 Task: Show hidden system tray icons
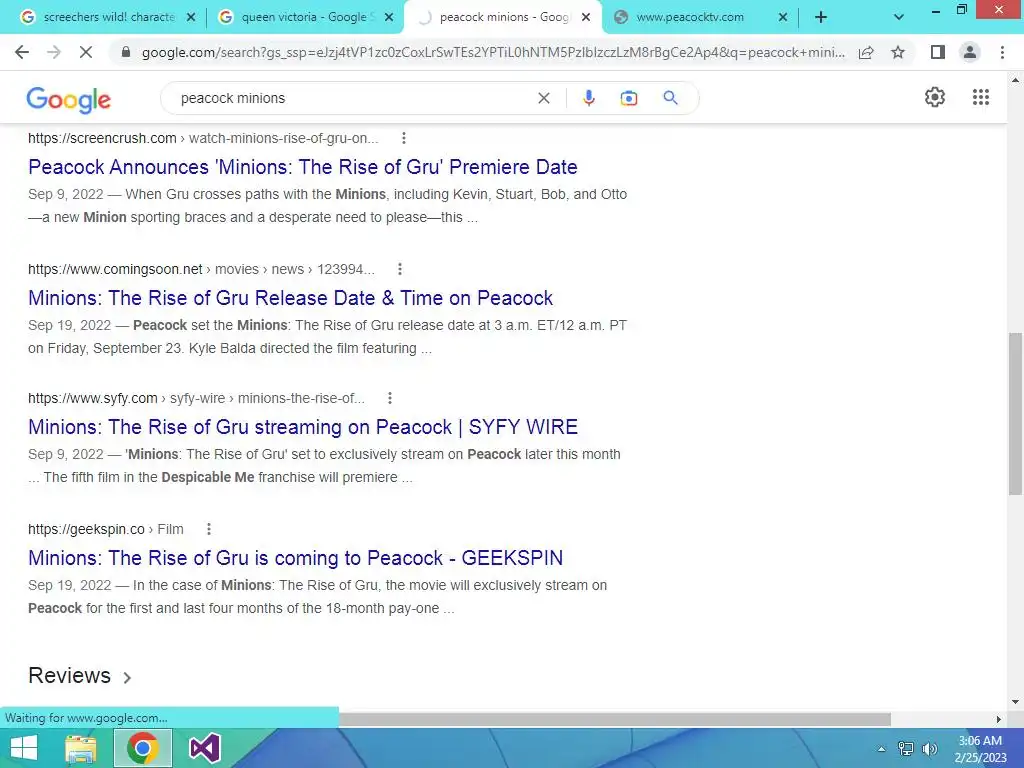coord(881,749)
